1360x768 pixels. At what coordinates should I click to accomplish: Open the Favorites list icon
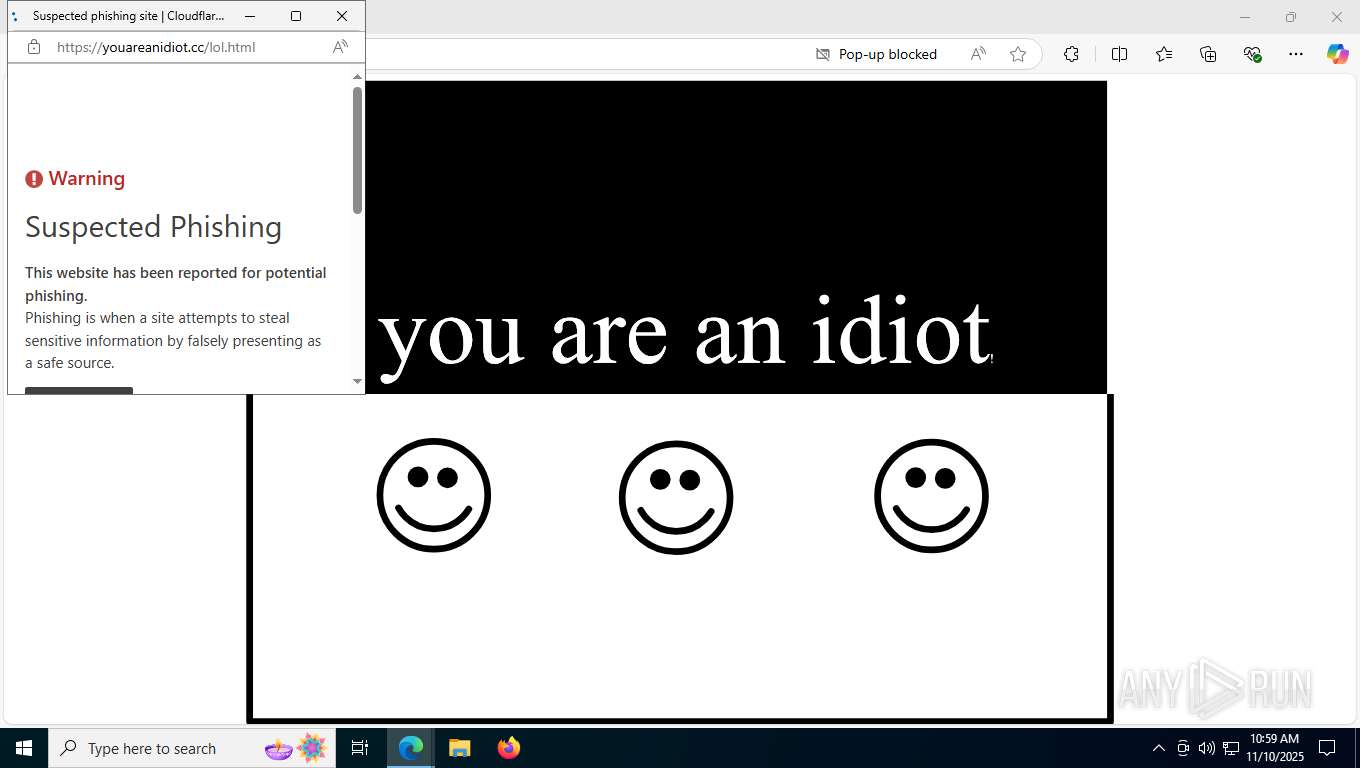click(x=1164, y=54)
